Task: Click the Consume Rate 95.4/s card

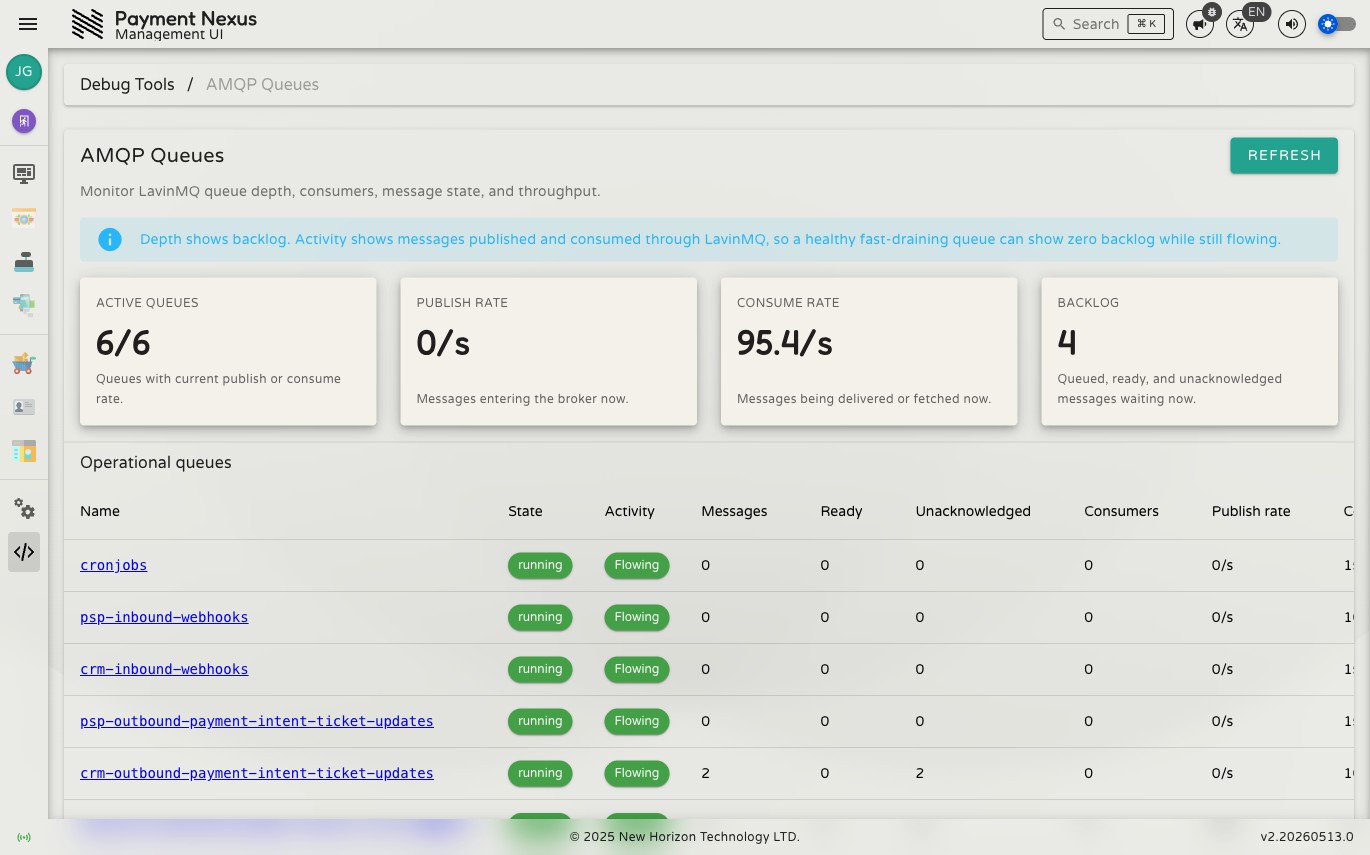Action: click(x=869, y=351)
